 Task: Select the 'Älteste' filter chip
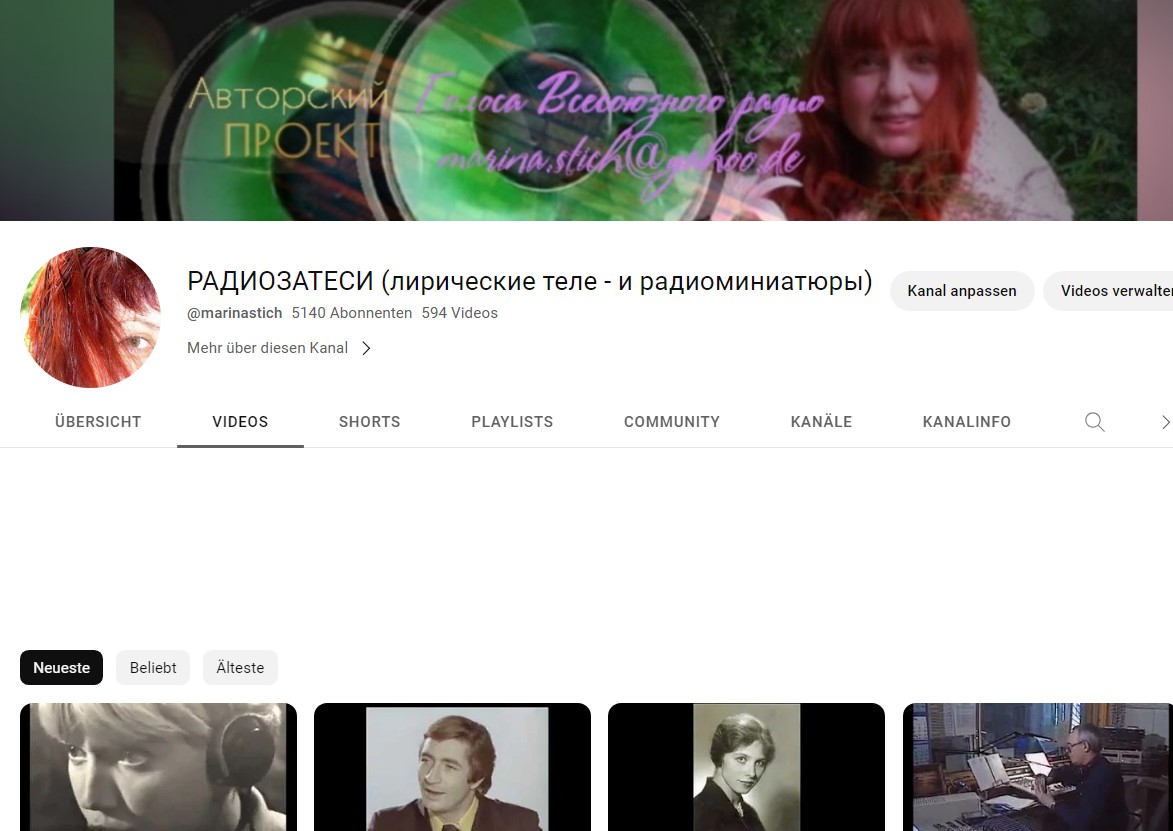[x=240, y=667]
